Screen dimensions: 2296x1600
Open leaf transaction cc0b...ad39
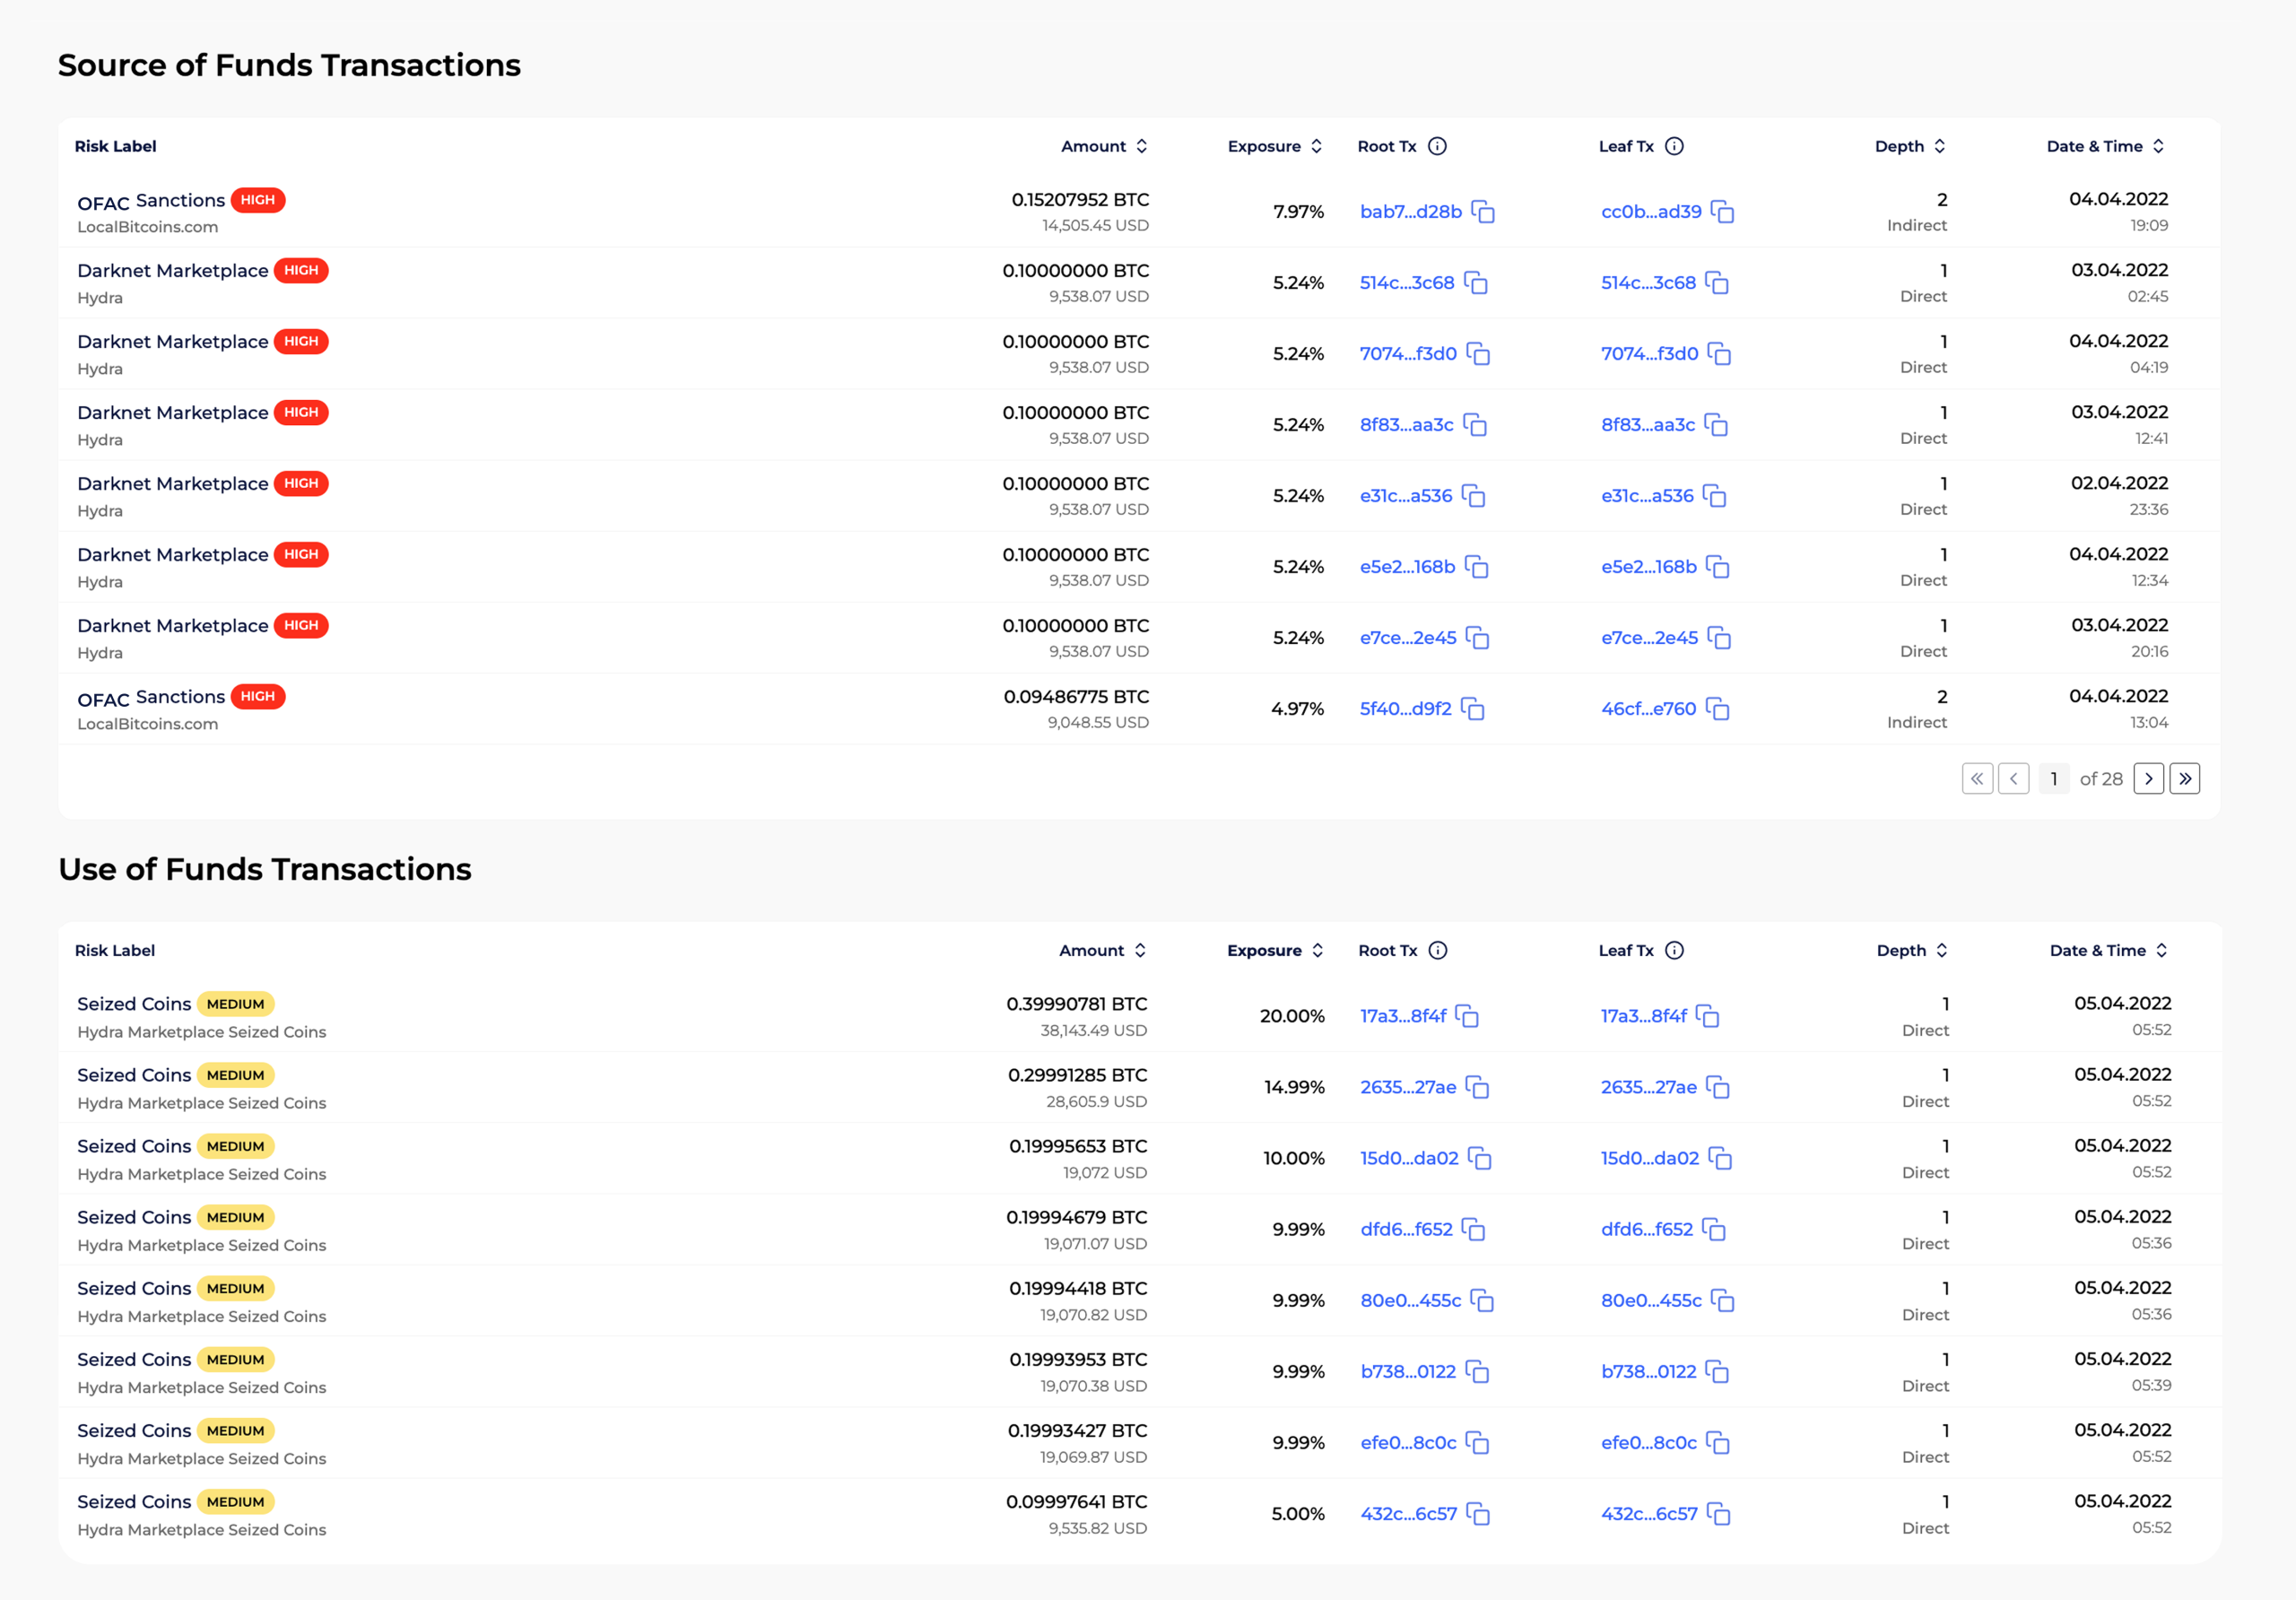[x=1651, y=212]
